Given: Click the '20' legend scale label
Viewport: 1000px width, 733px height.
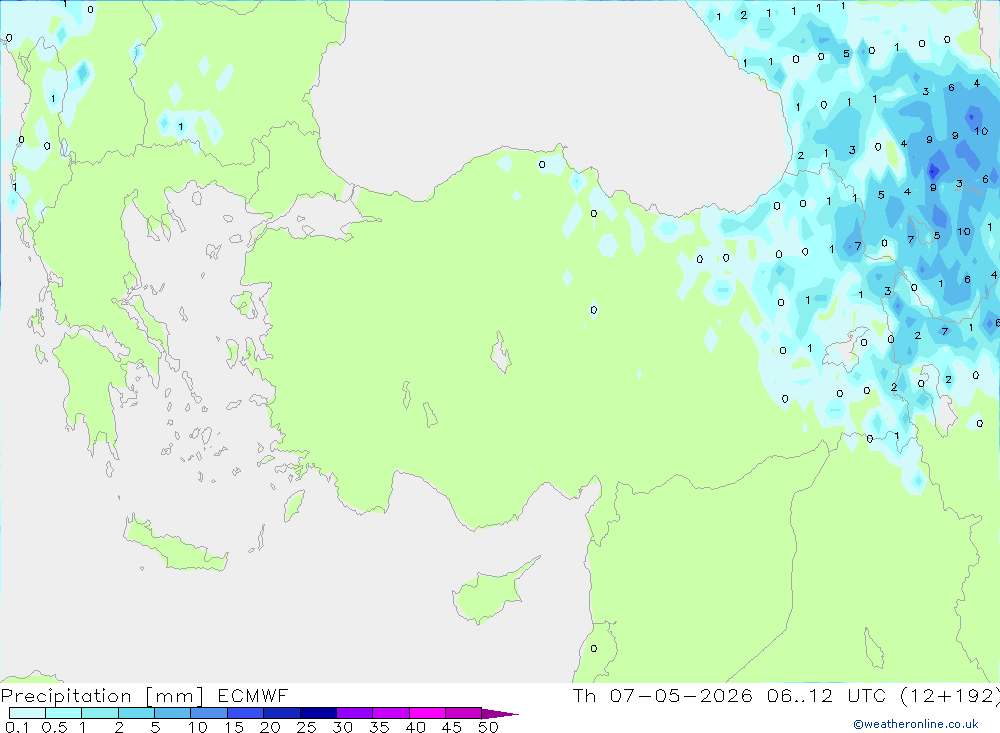Looking at the screenshot, I should point(270,727).
